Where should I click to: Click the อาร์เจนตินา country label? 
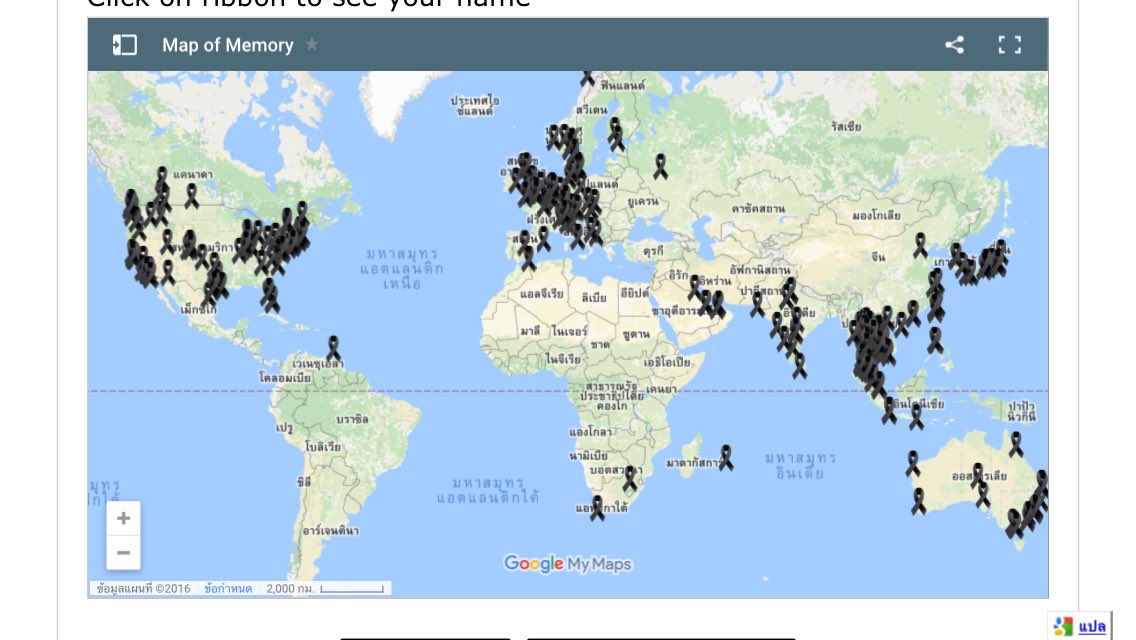click(x=330, y=531)
